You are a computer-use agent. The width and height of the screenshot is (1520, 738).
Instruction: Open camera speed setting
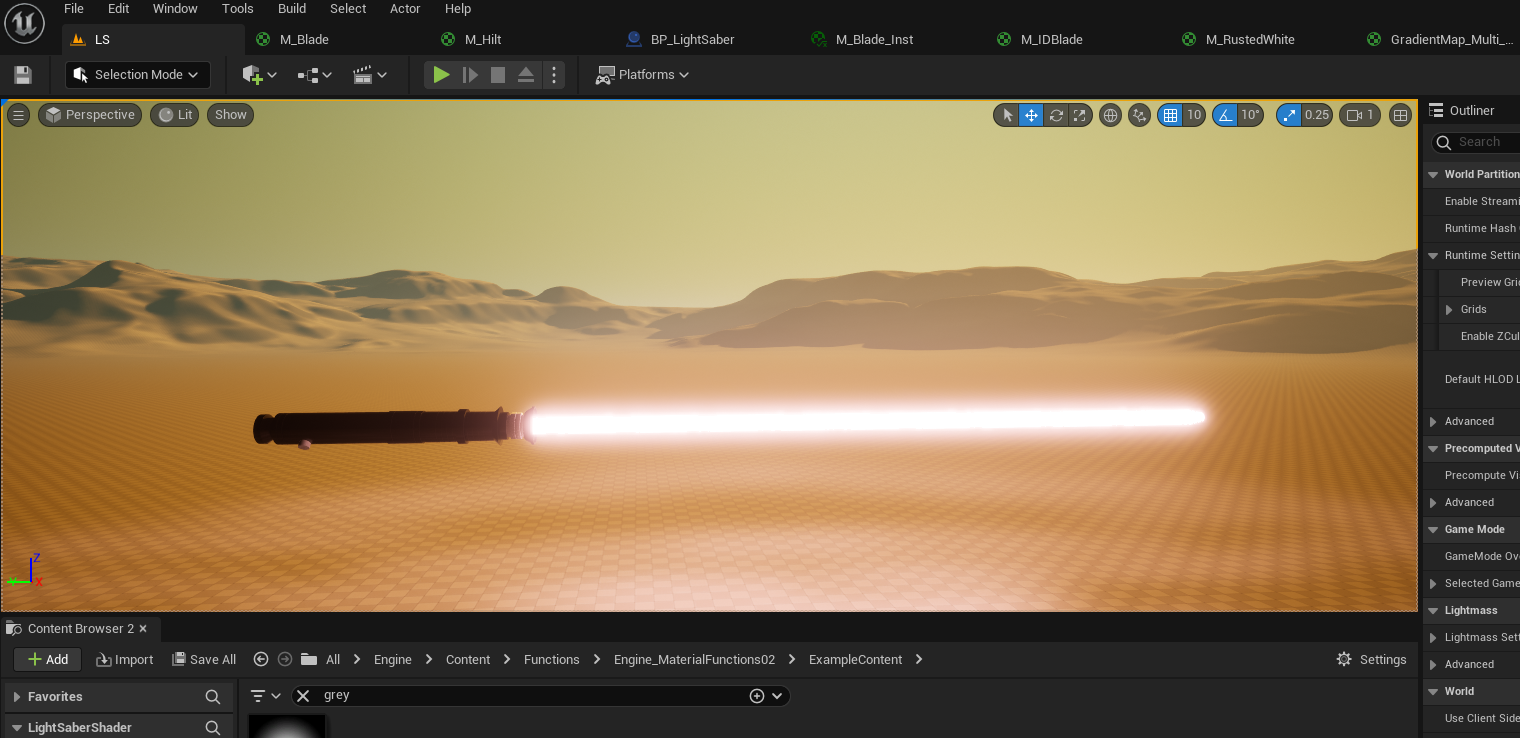pos(1360,115)
